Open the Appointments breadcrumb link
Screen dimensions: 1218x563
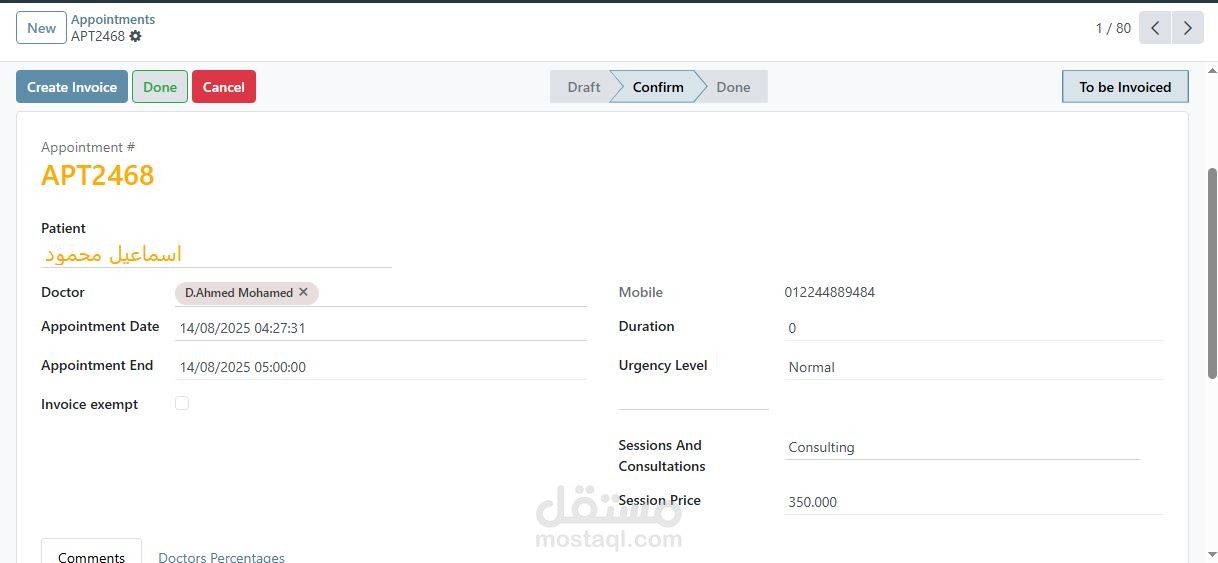pyautogui.click(x=113, y=19)
